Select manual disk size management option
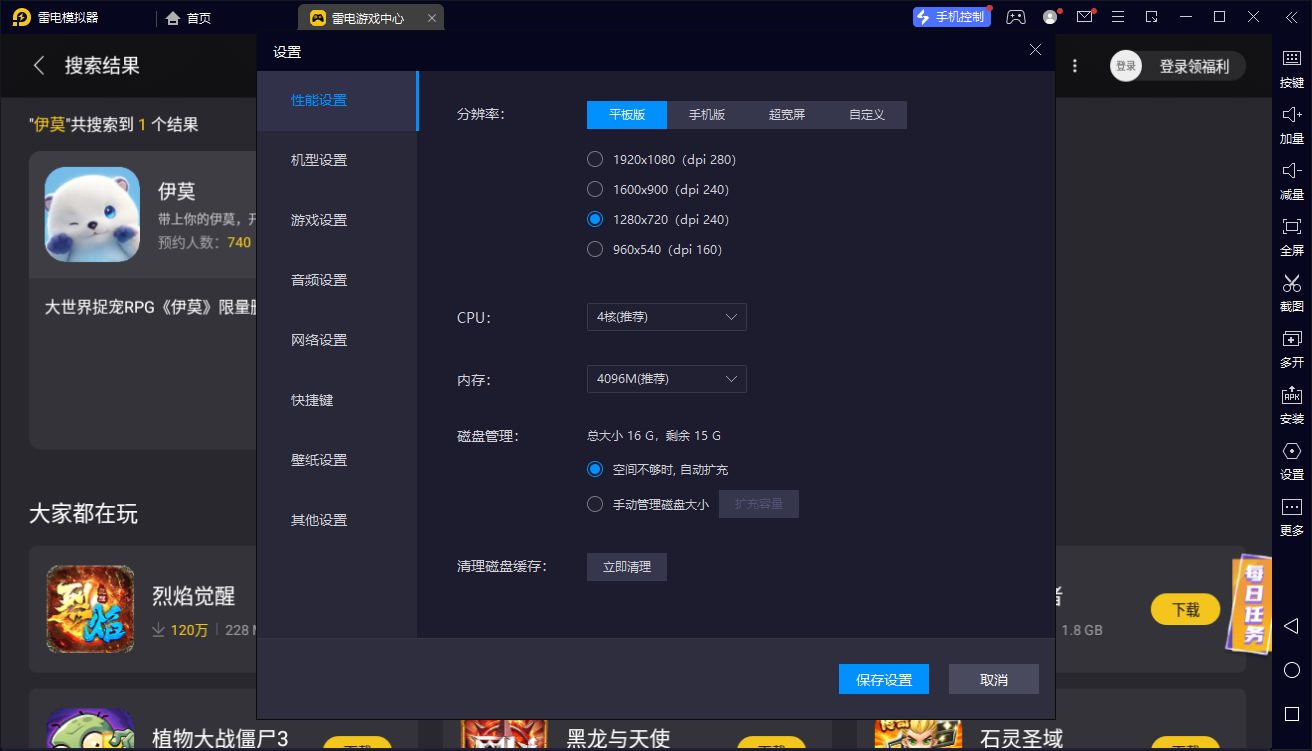Screen dimensions: 1312x751 [595, 504]
